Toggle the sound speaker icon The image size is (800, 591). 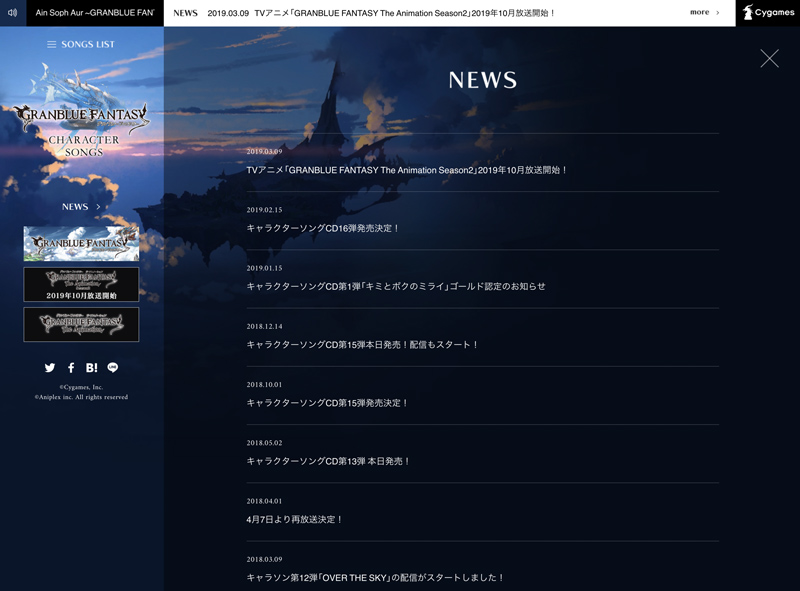tap(13, 13)
